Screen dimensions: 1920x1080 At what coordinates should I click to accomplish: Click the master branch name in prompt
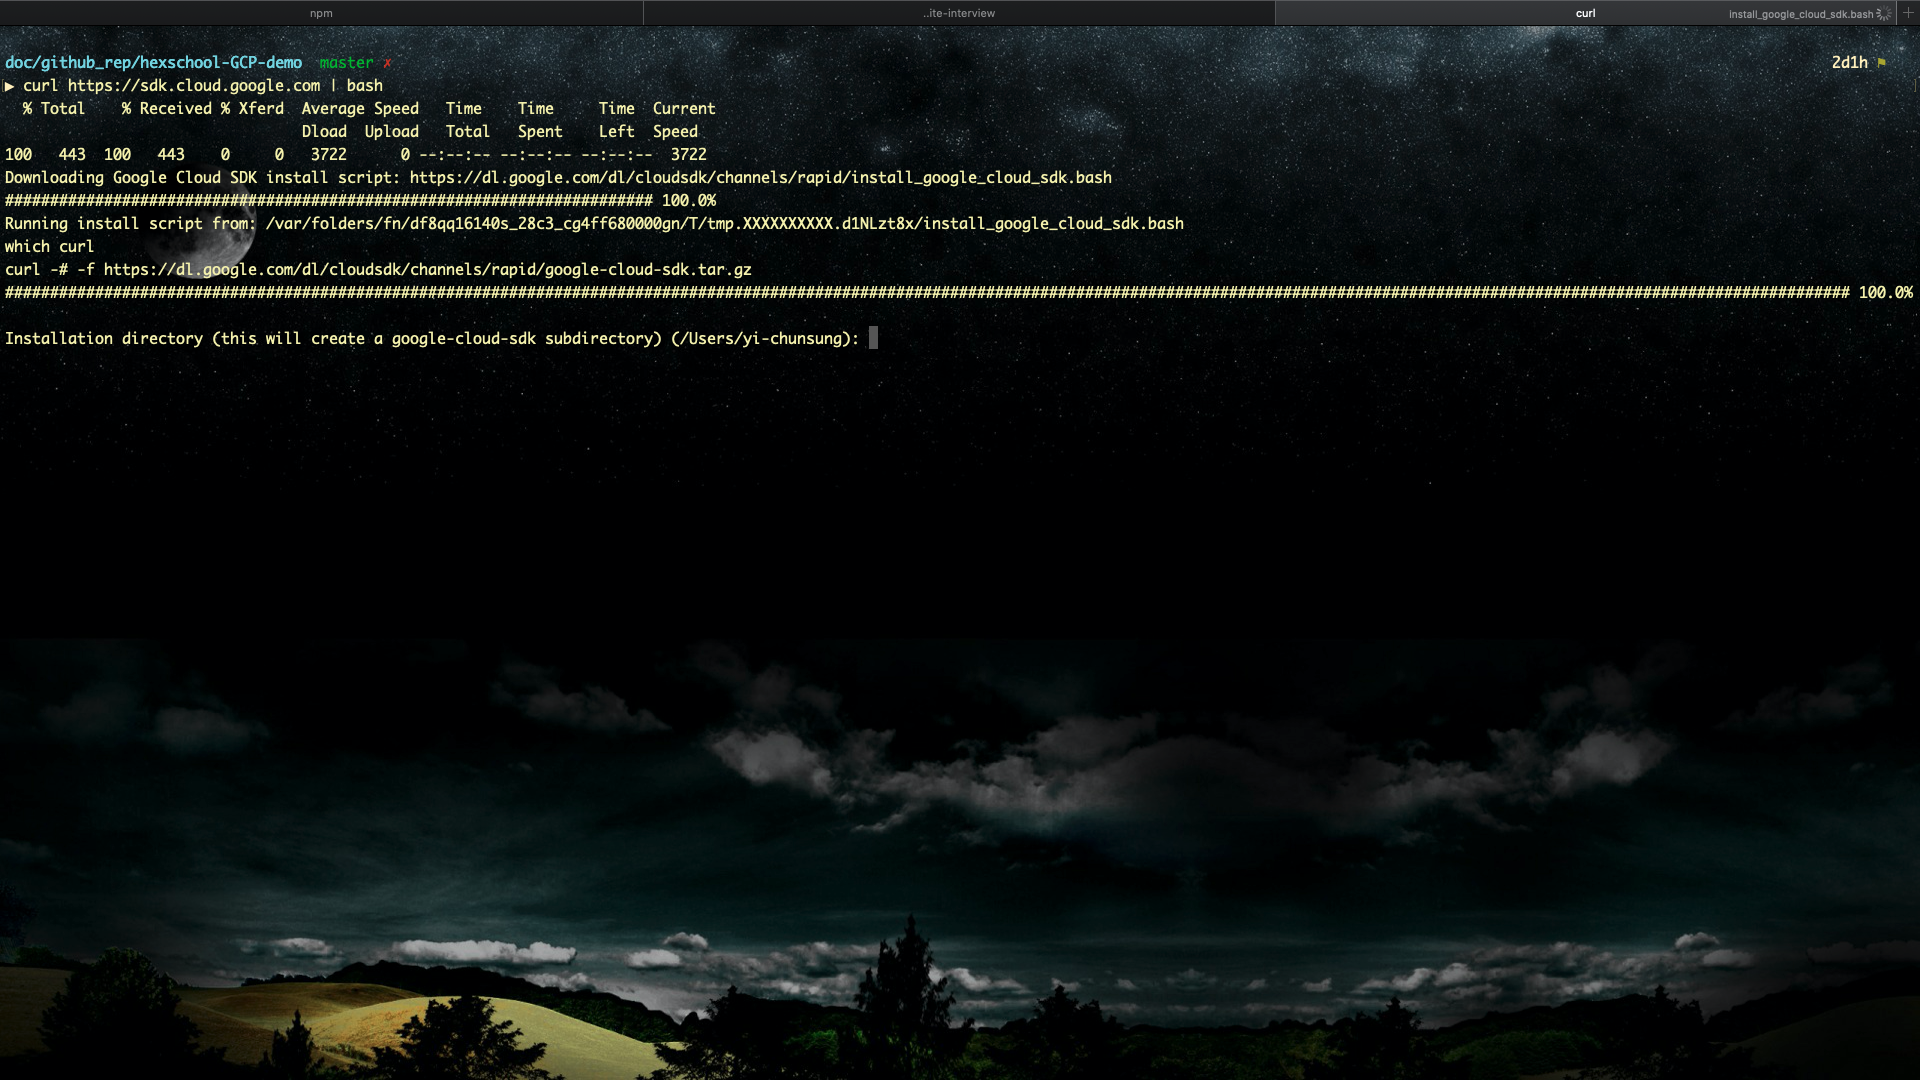(x=346, y=63)
